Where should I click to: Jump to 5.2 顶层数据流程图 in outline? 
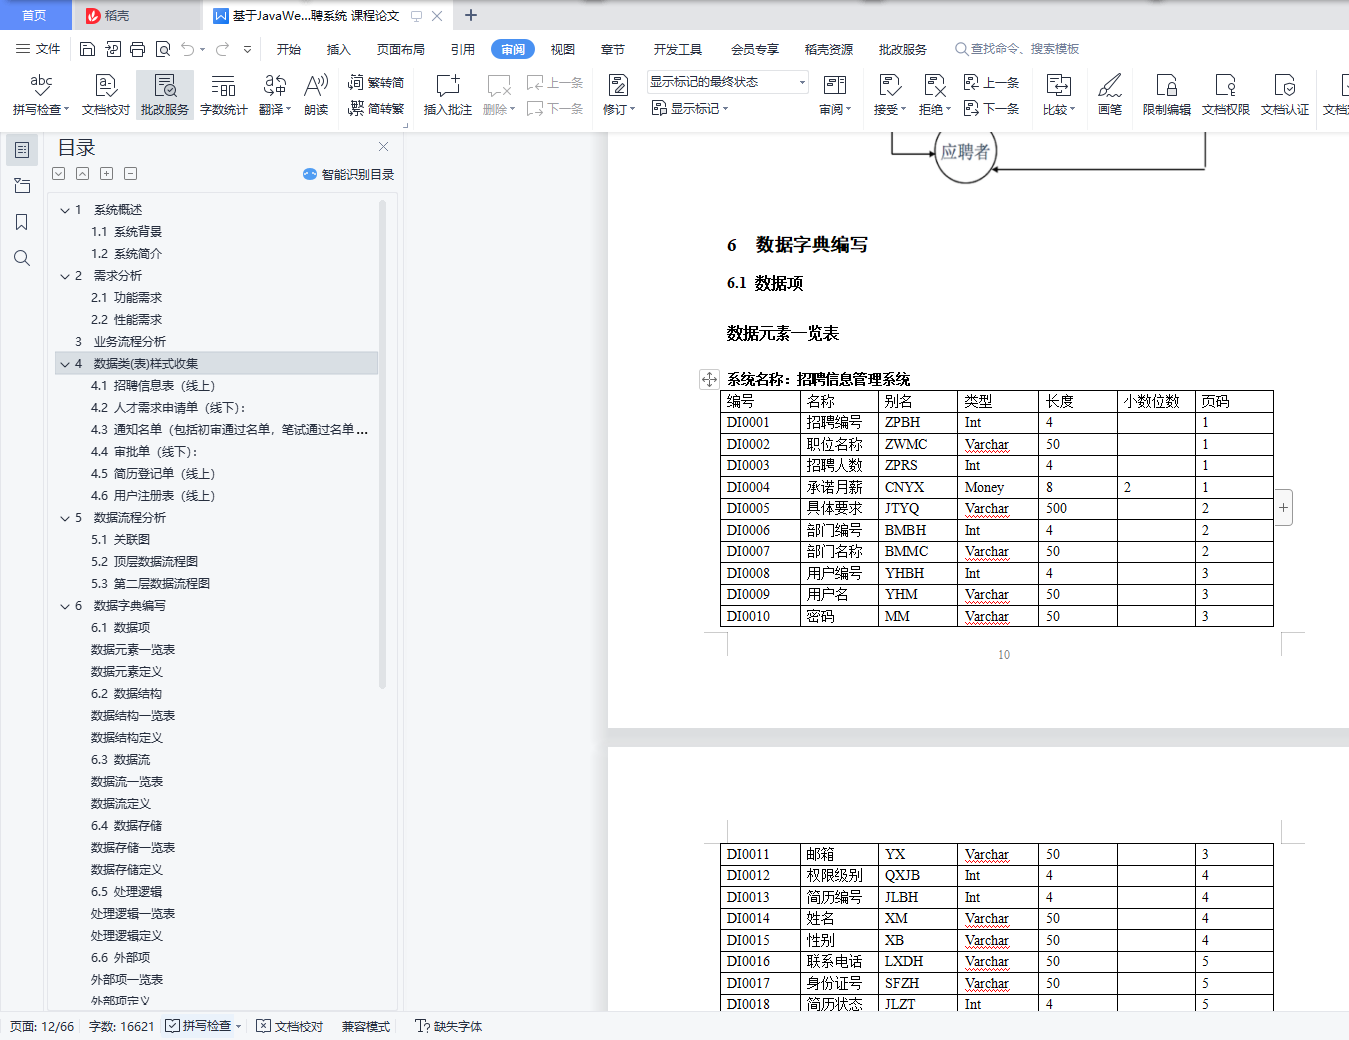[144, 562]
